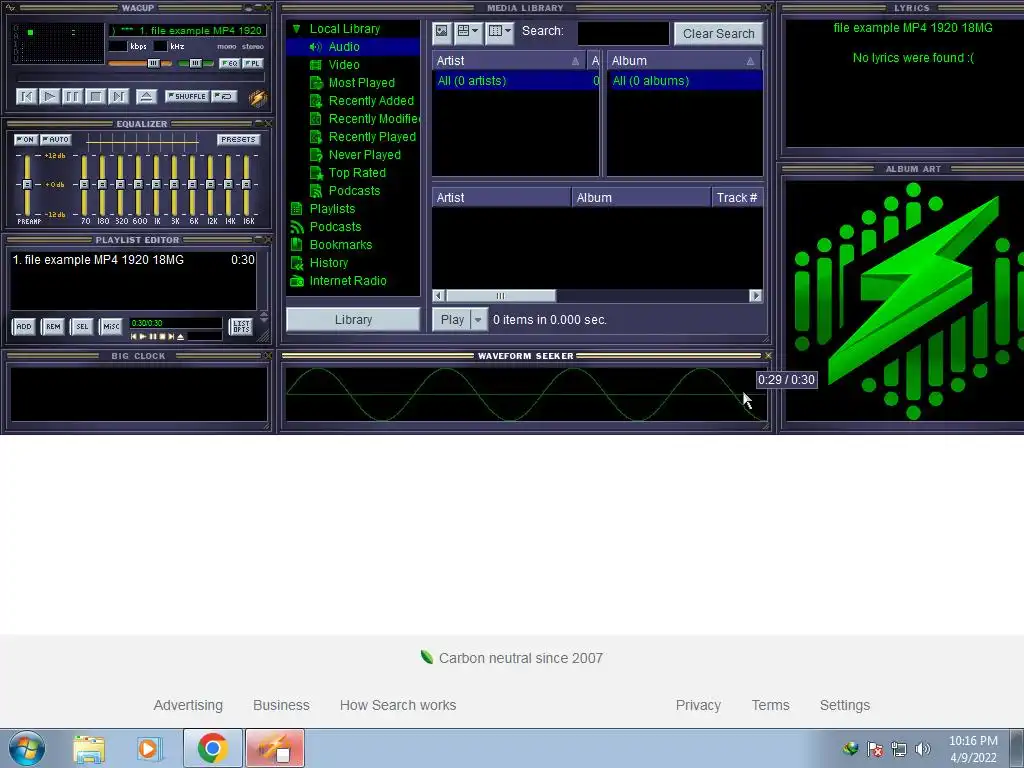Screen dimensions: 1024x768
Task: Click the waveform in Waveform Seeker
Action: click(525, 394)
